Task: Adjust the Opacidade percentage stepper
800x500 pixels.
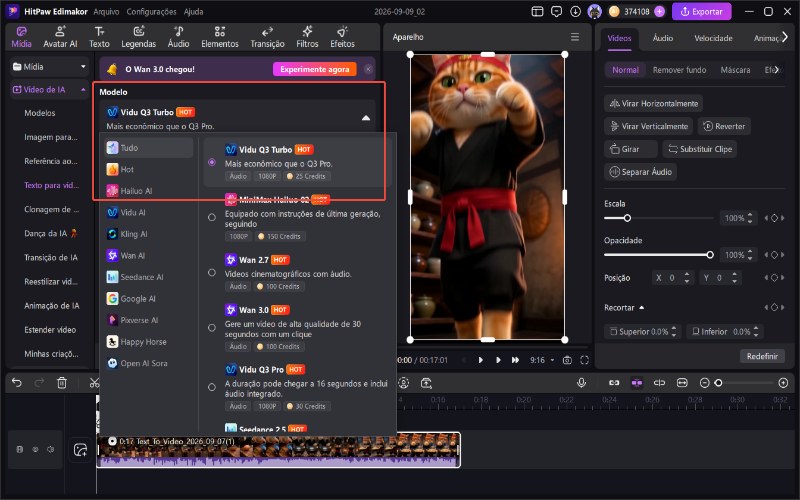Action: pos(749,255)
